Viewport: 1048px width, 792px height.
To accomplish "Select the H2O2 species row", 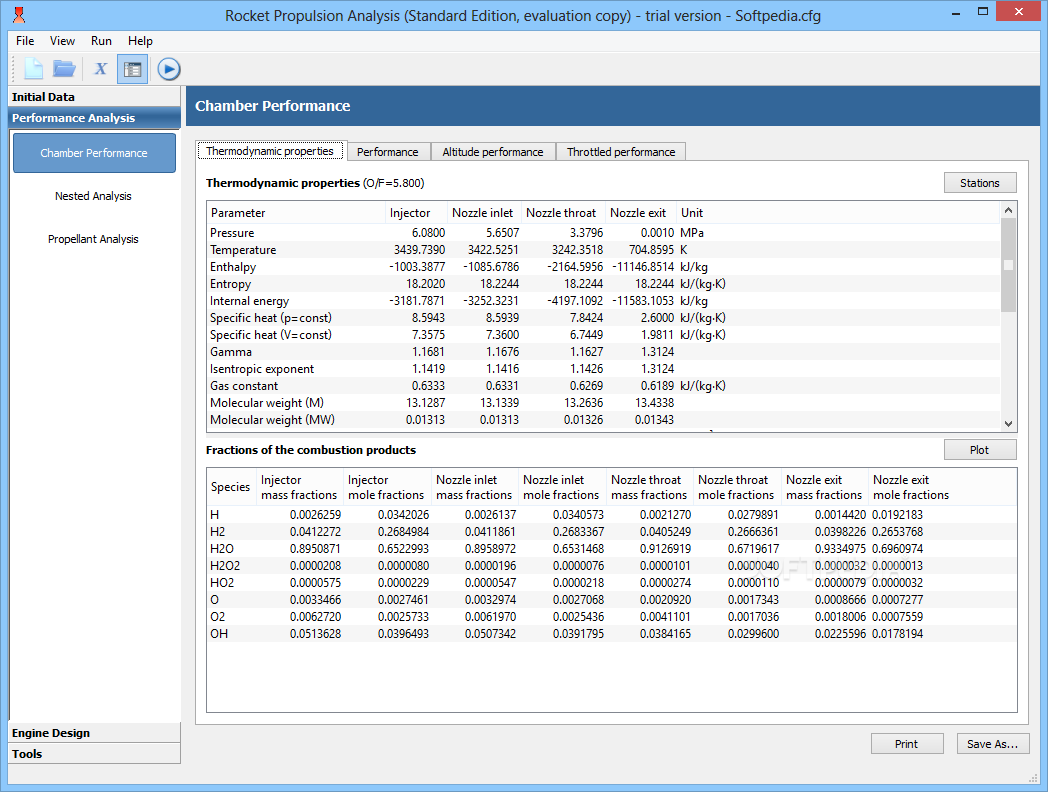I will [612, 565].
